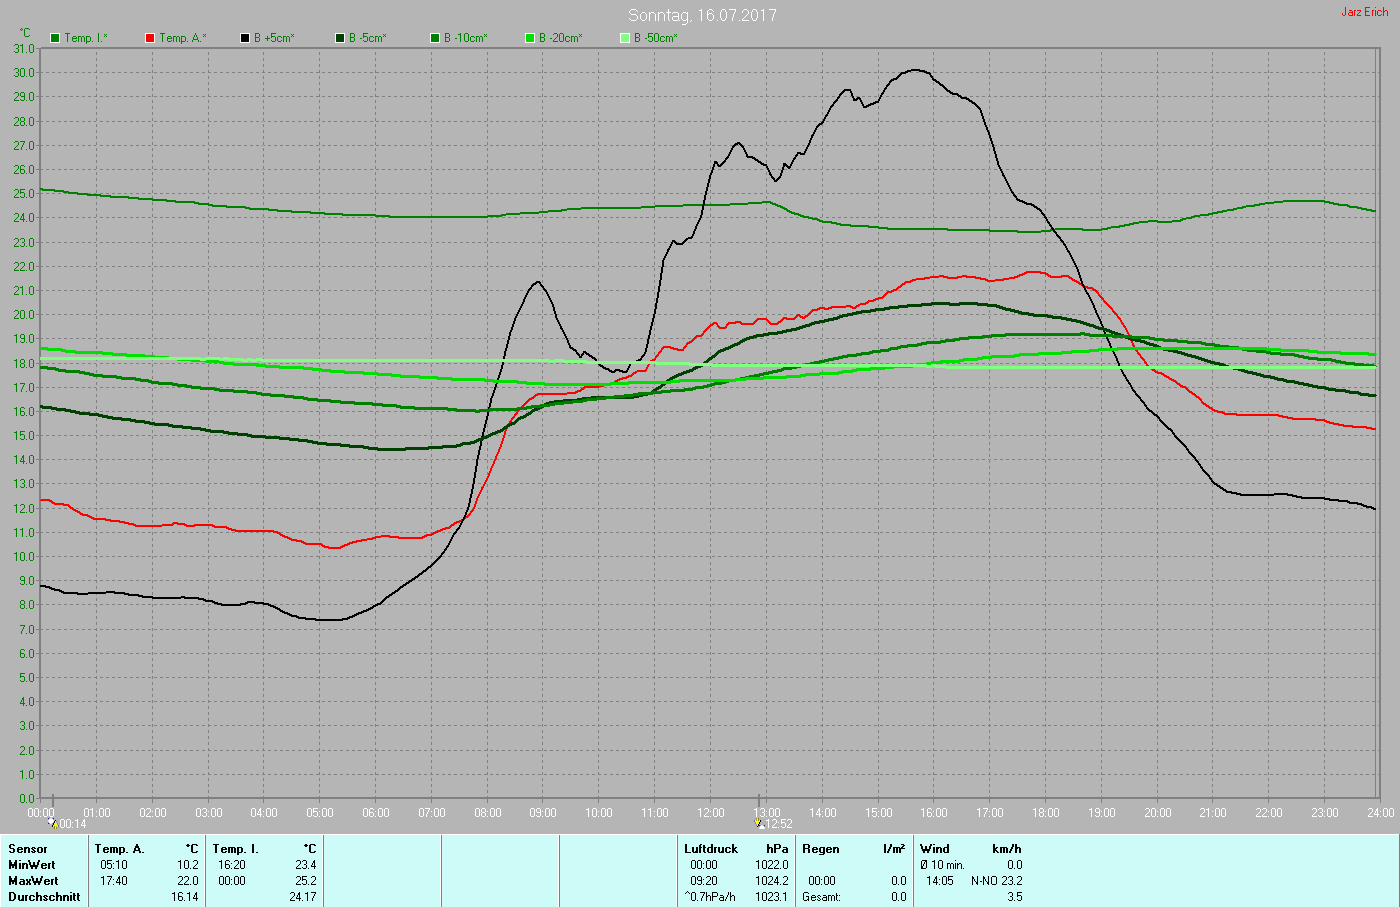Click the '09:20' pressure time value

pyautogui.click(x=704, y=881)
